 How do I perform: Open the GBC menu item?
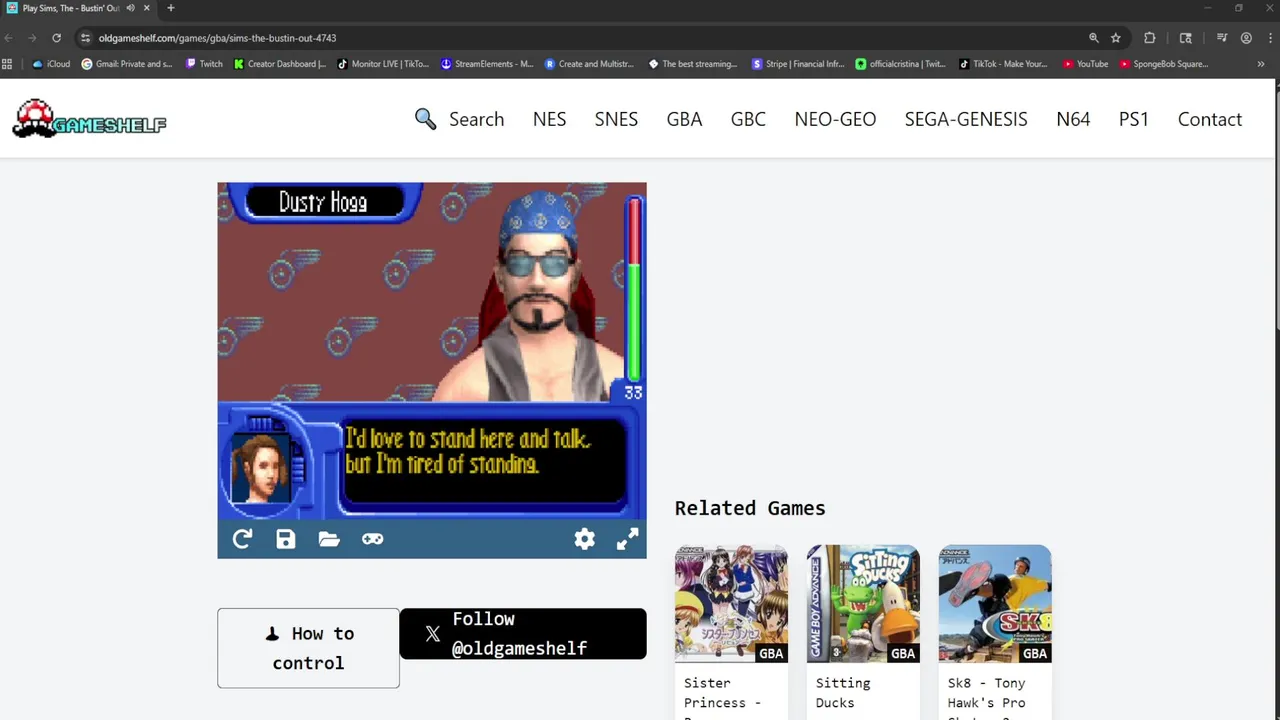point(748,119)
